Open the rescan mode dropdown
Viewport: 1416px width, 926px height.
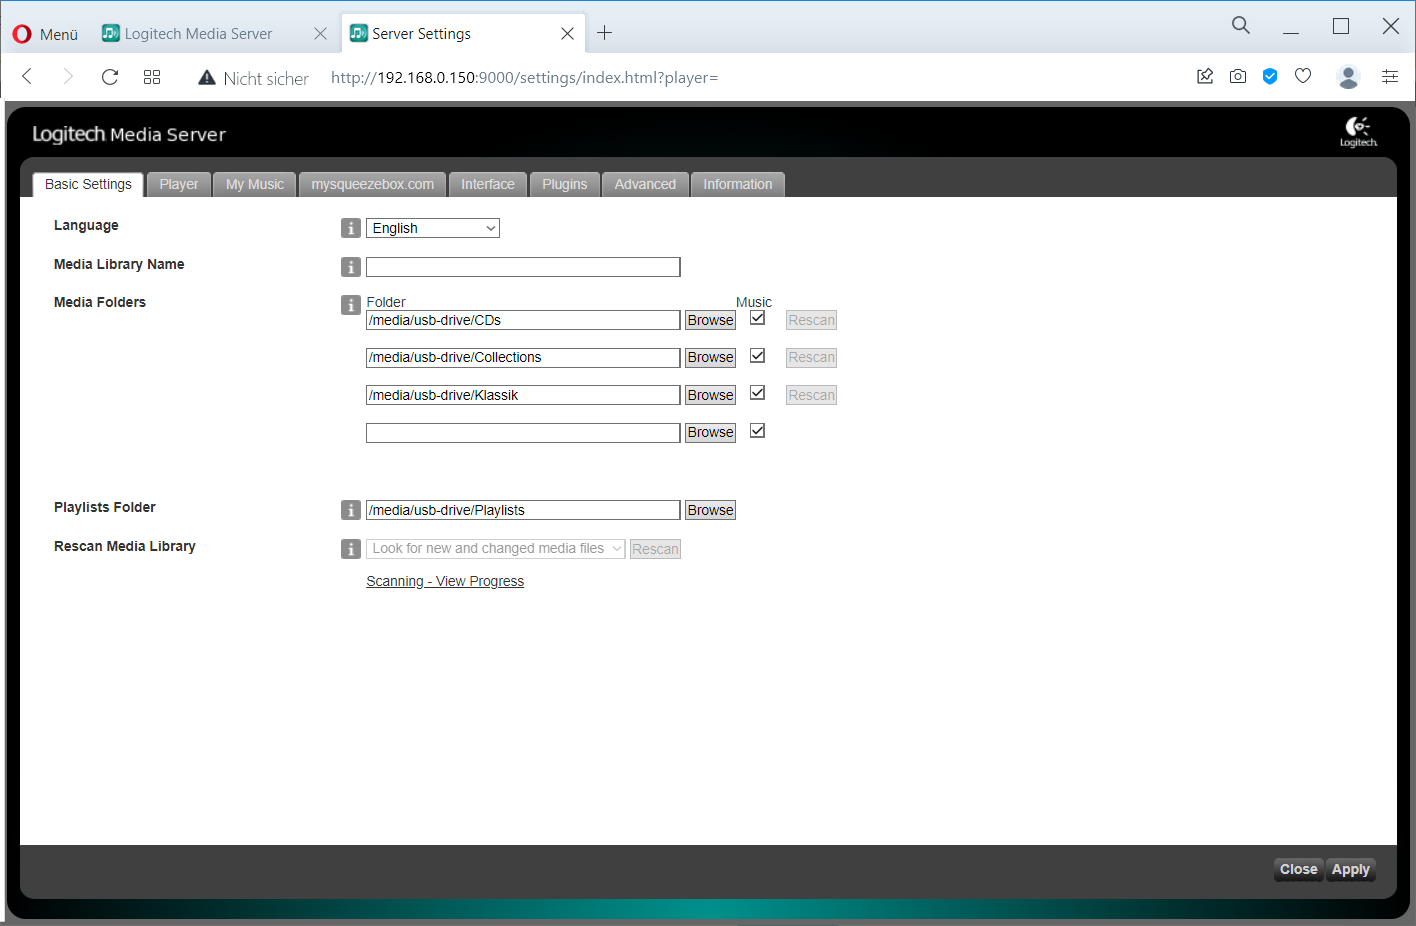(x=496, y=549)
